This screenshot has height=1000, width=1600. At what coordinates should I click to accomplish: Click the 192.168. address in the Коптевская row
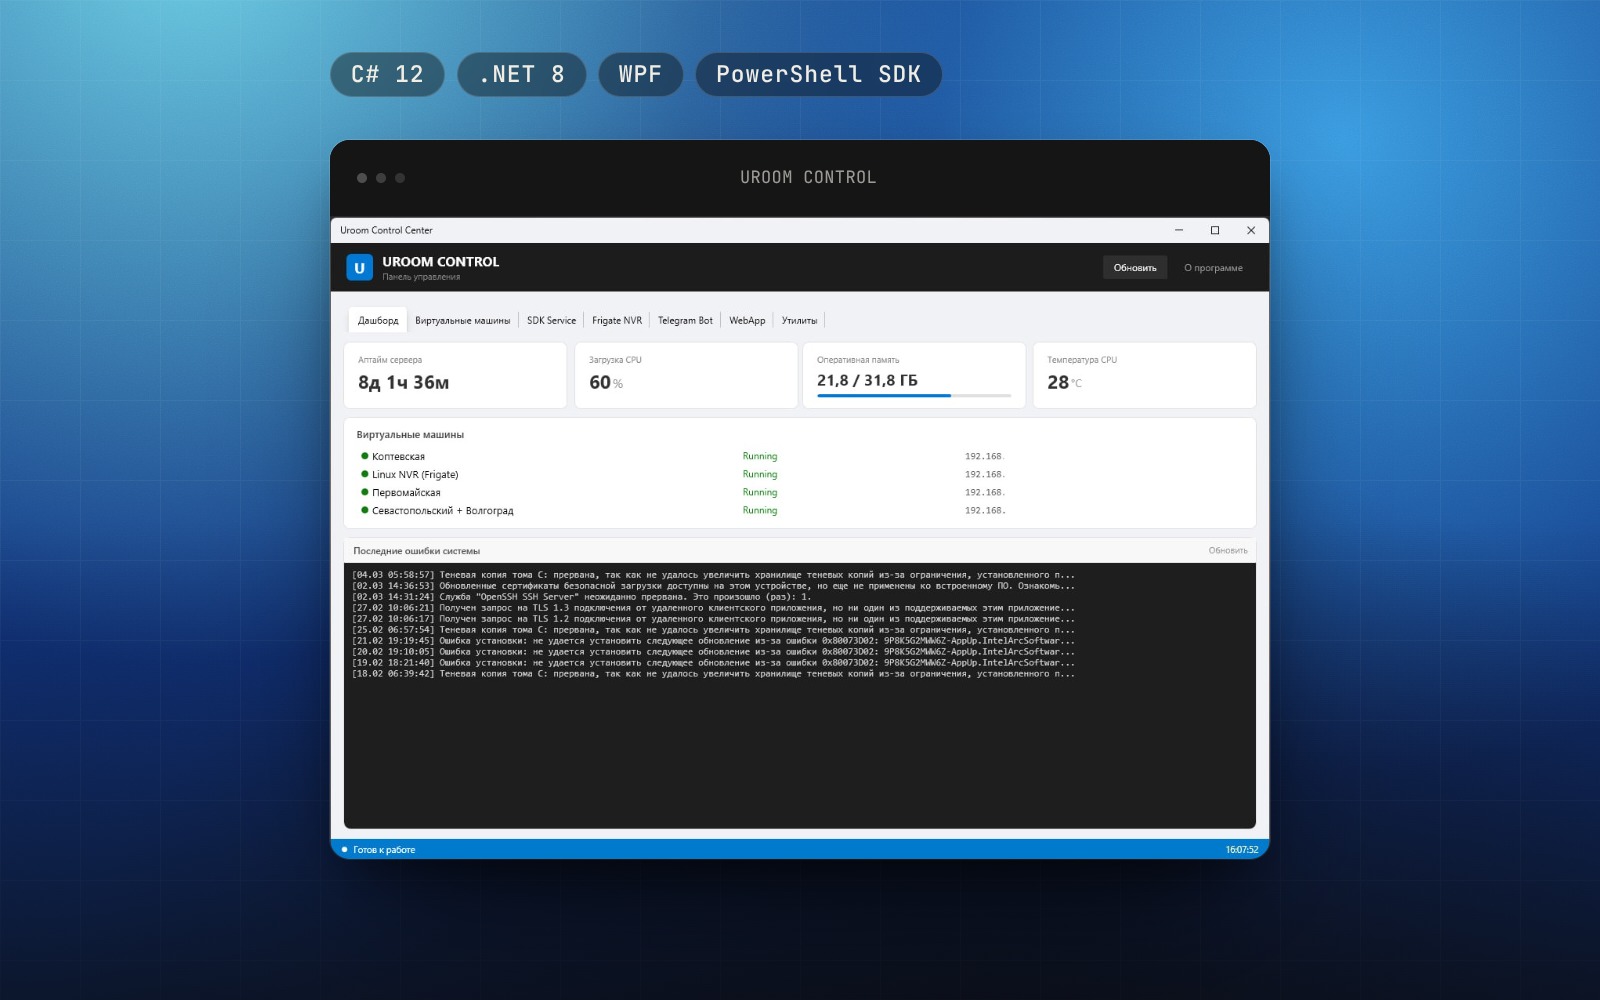[984, 456]
